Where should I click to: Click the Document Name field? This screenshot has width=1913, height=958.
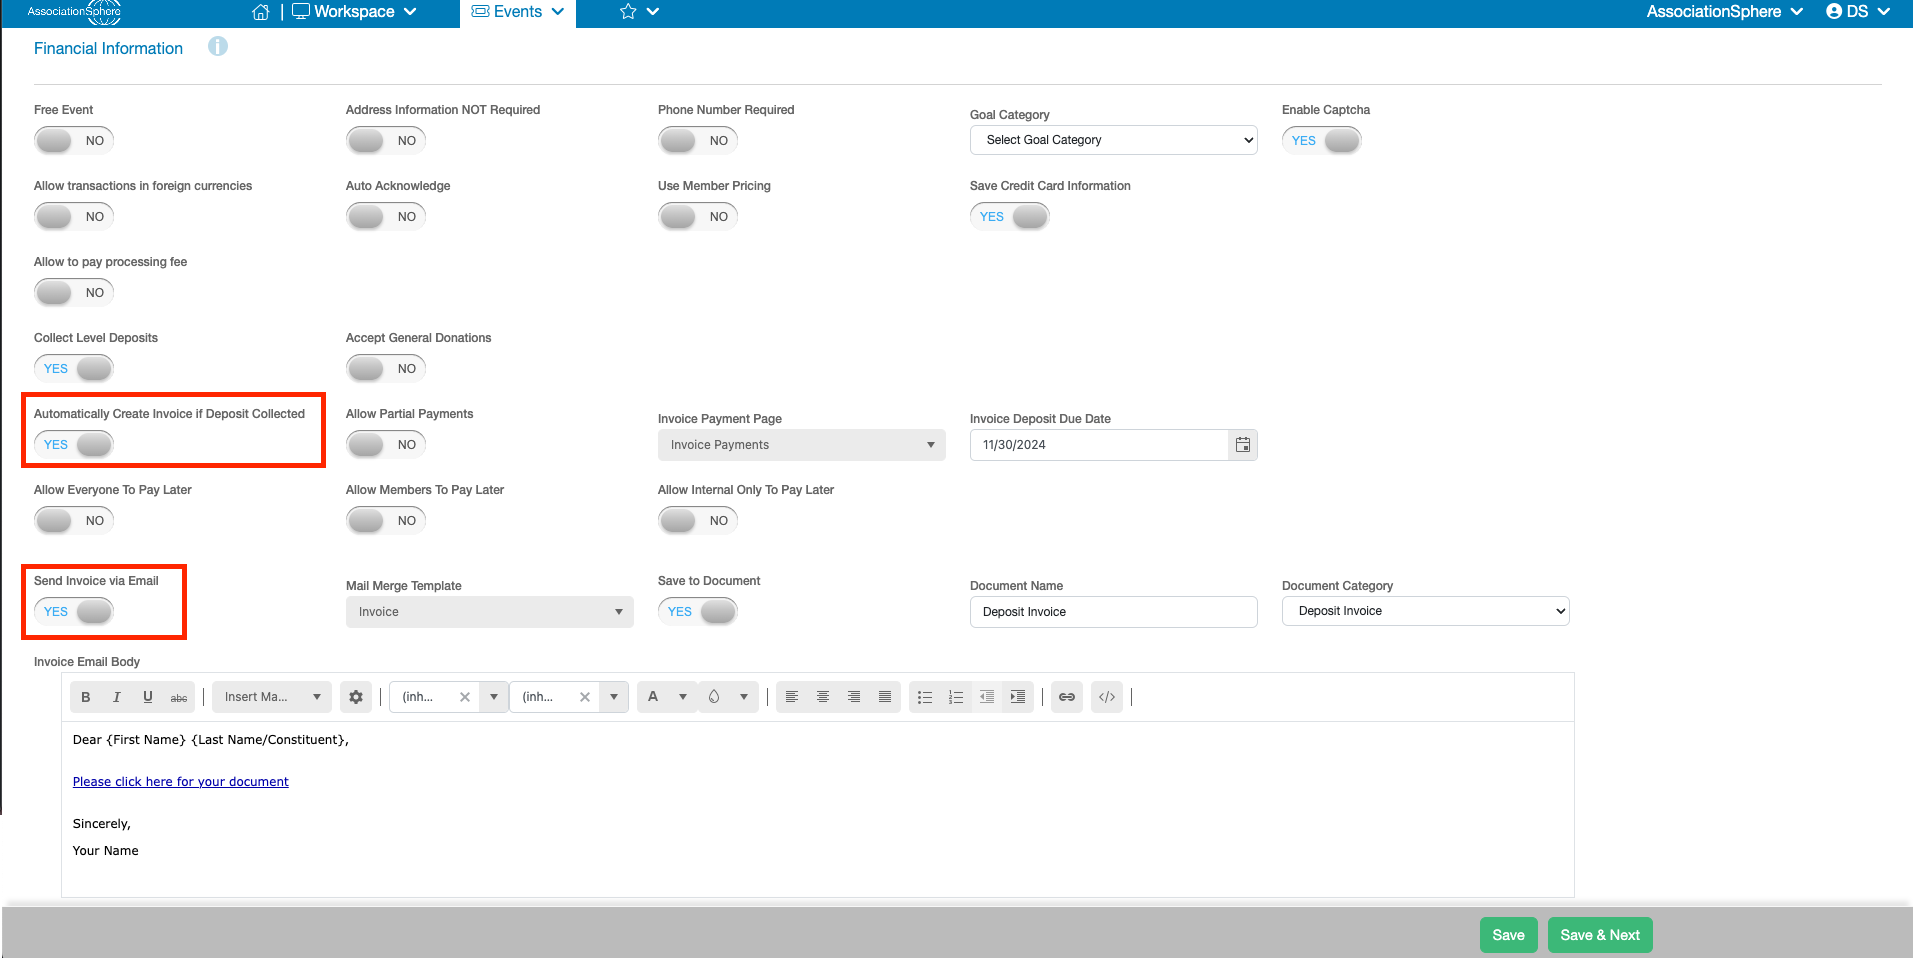tap(1114, 612)
